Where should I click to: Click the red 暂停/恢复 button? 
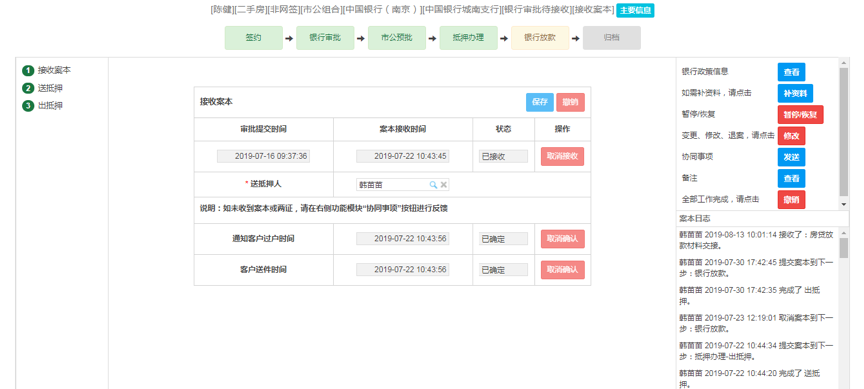801,115
